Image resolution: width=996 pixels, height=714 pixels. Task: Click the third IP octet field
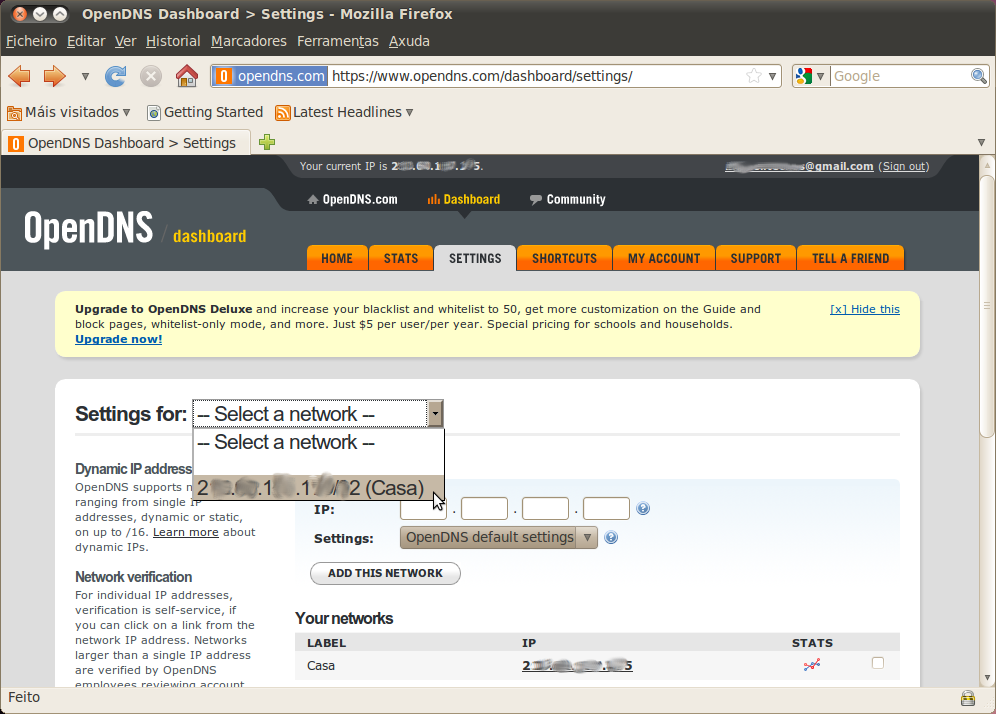[x=545, y=509]
